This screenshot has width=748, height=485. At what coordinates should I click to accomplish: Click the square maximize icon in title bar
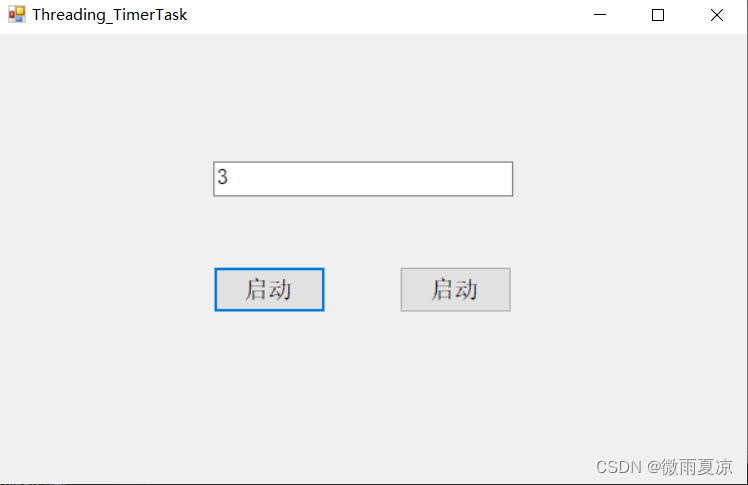[x=658, y=15]
